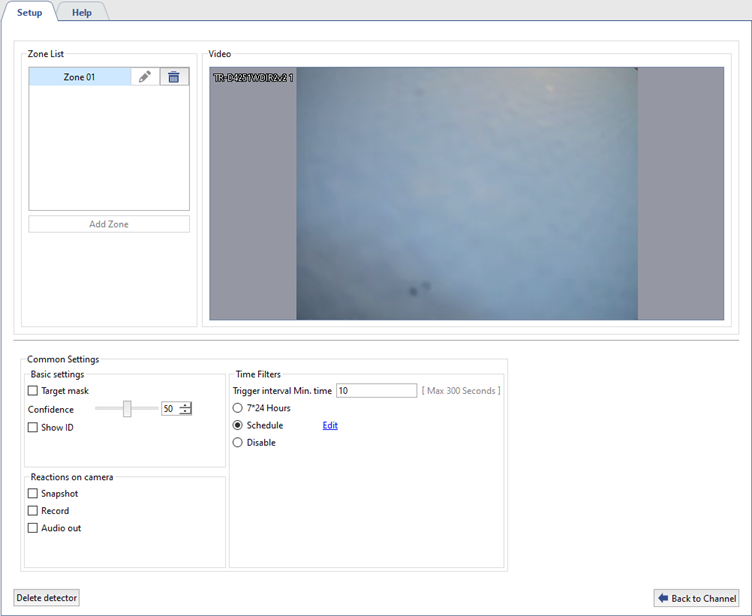Click the trash delete icon for Zone 01
Screen dimensions: 752x616
point(174,77)
